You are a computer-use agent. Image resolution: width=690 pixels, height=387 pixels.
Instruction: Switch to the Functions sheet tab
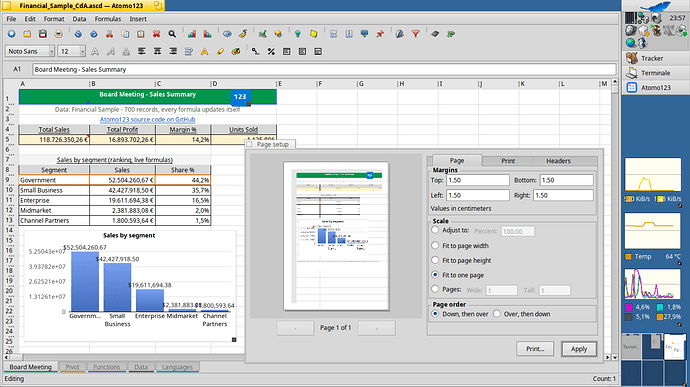106,367
